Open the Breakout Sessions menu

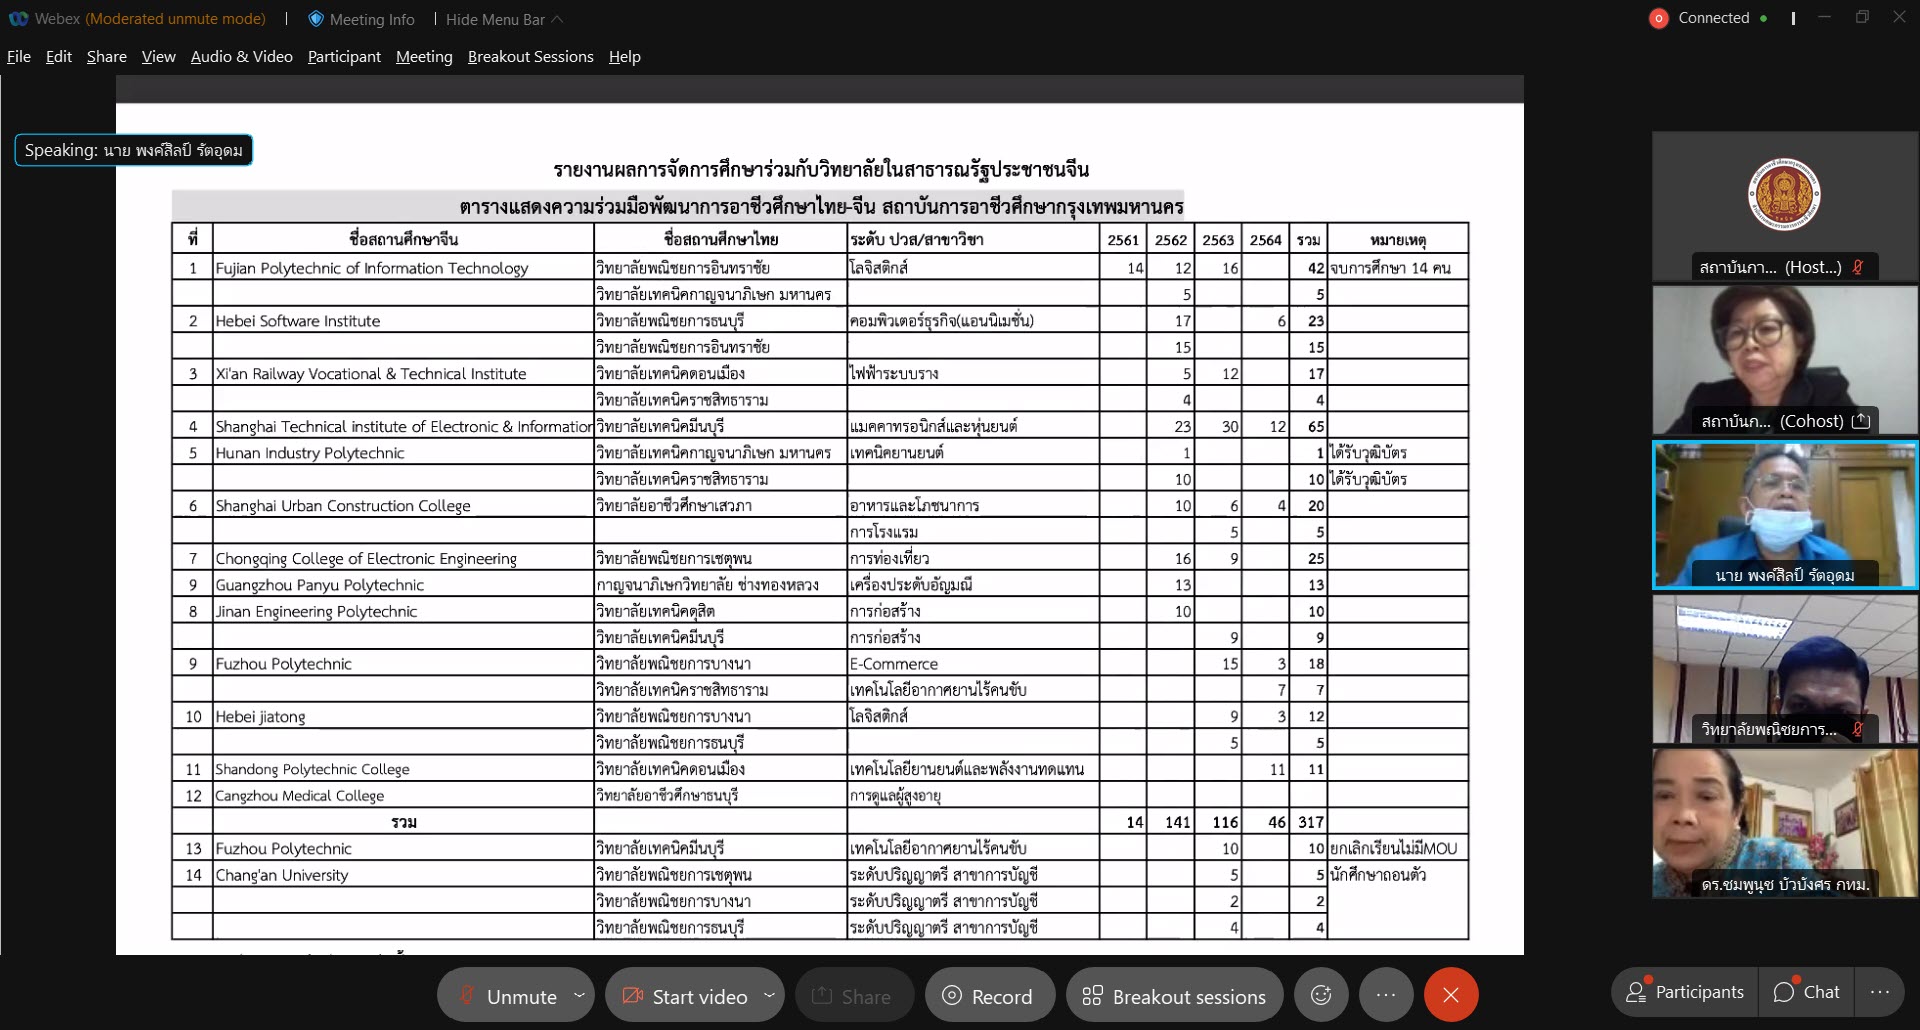pyautogui.click(x=531, y=57)
